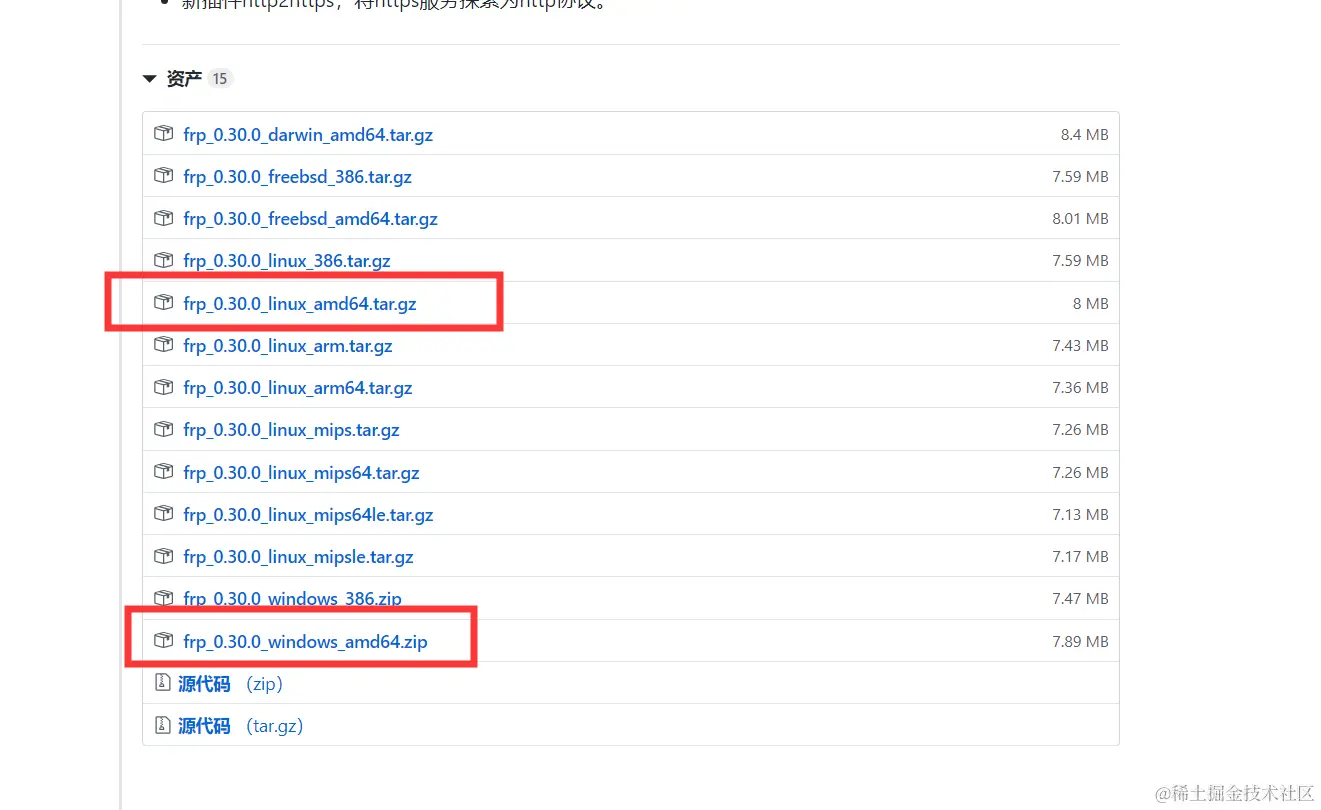Viewport: 1321px width, 810px height.
Task: Open frp_0.30.0_linux_mipsle.tar.gz link
Action: point(299,557)
